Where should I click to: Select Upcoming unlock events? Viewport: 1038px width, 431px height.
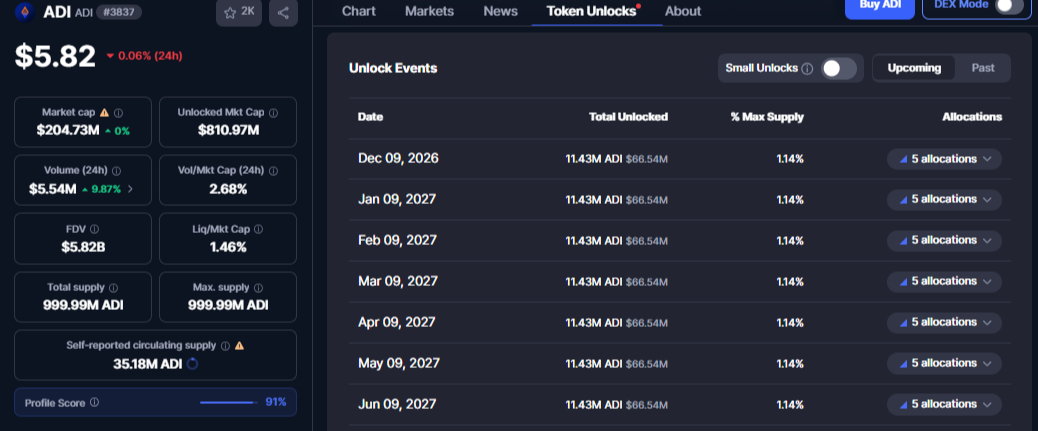coord(914,68)
